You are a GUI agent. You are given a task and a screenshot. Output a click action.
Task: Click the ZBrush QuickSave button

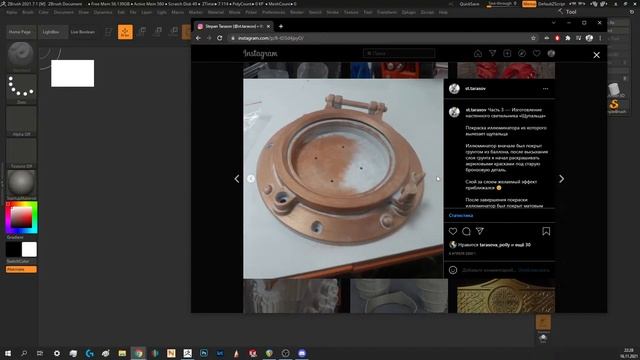pyautogui.click(x=469, y=4)
